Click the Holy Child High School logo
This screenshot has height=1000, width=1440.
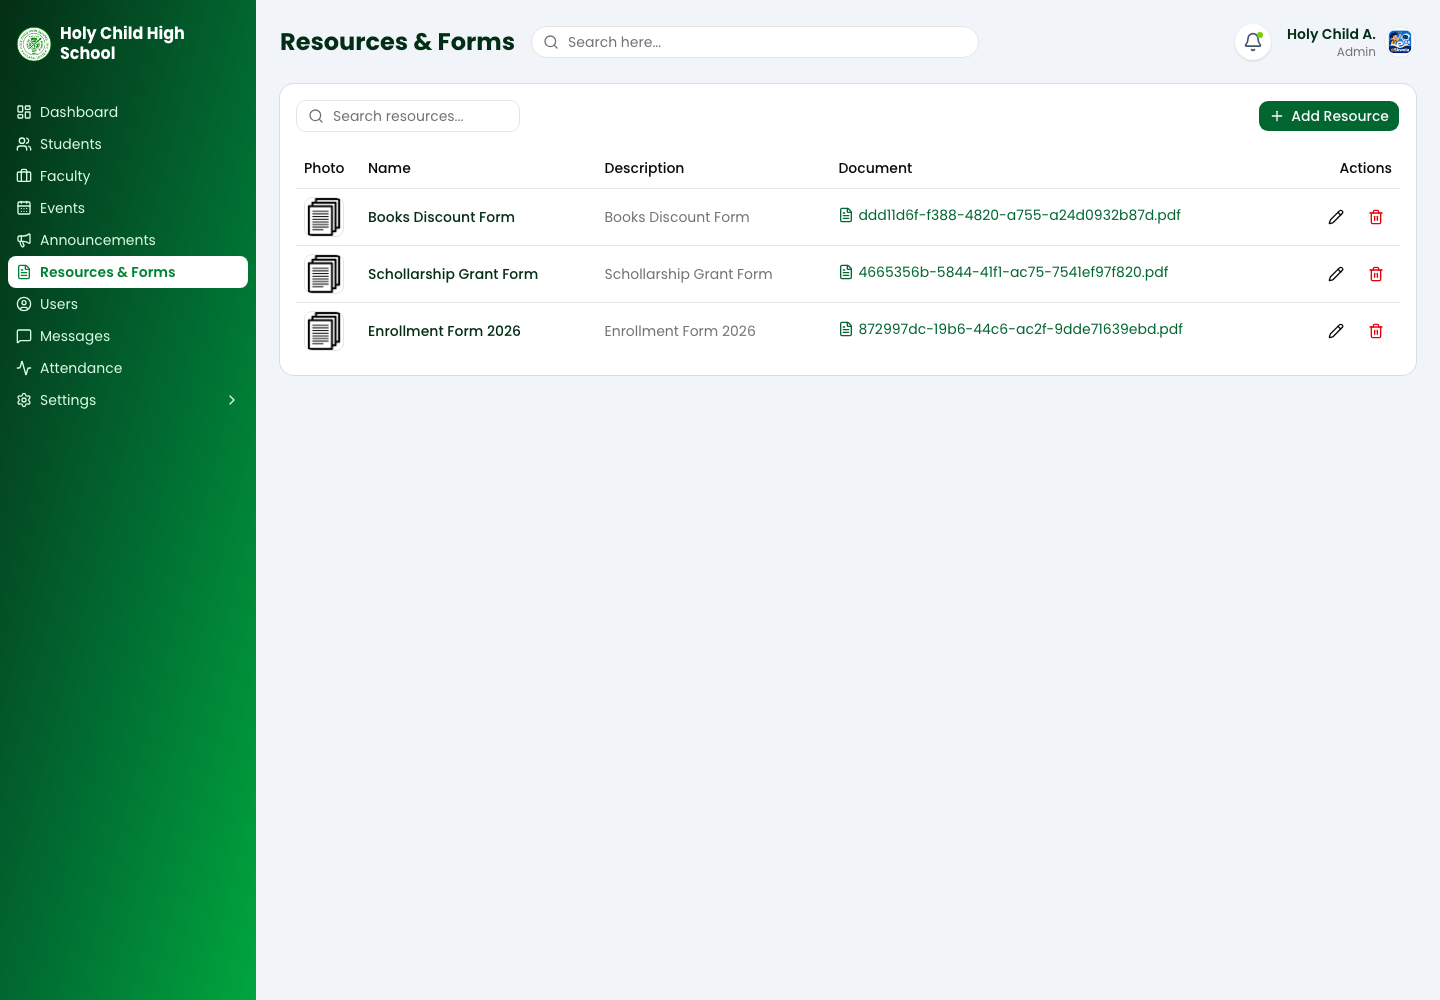[34, 44]
